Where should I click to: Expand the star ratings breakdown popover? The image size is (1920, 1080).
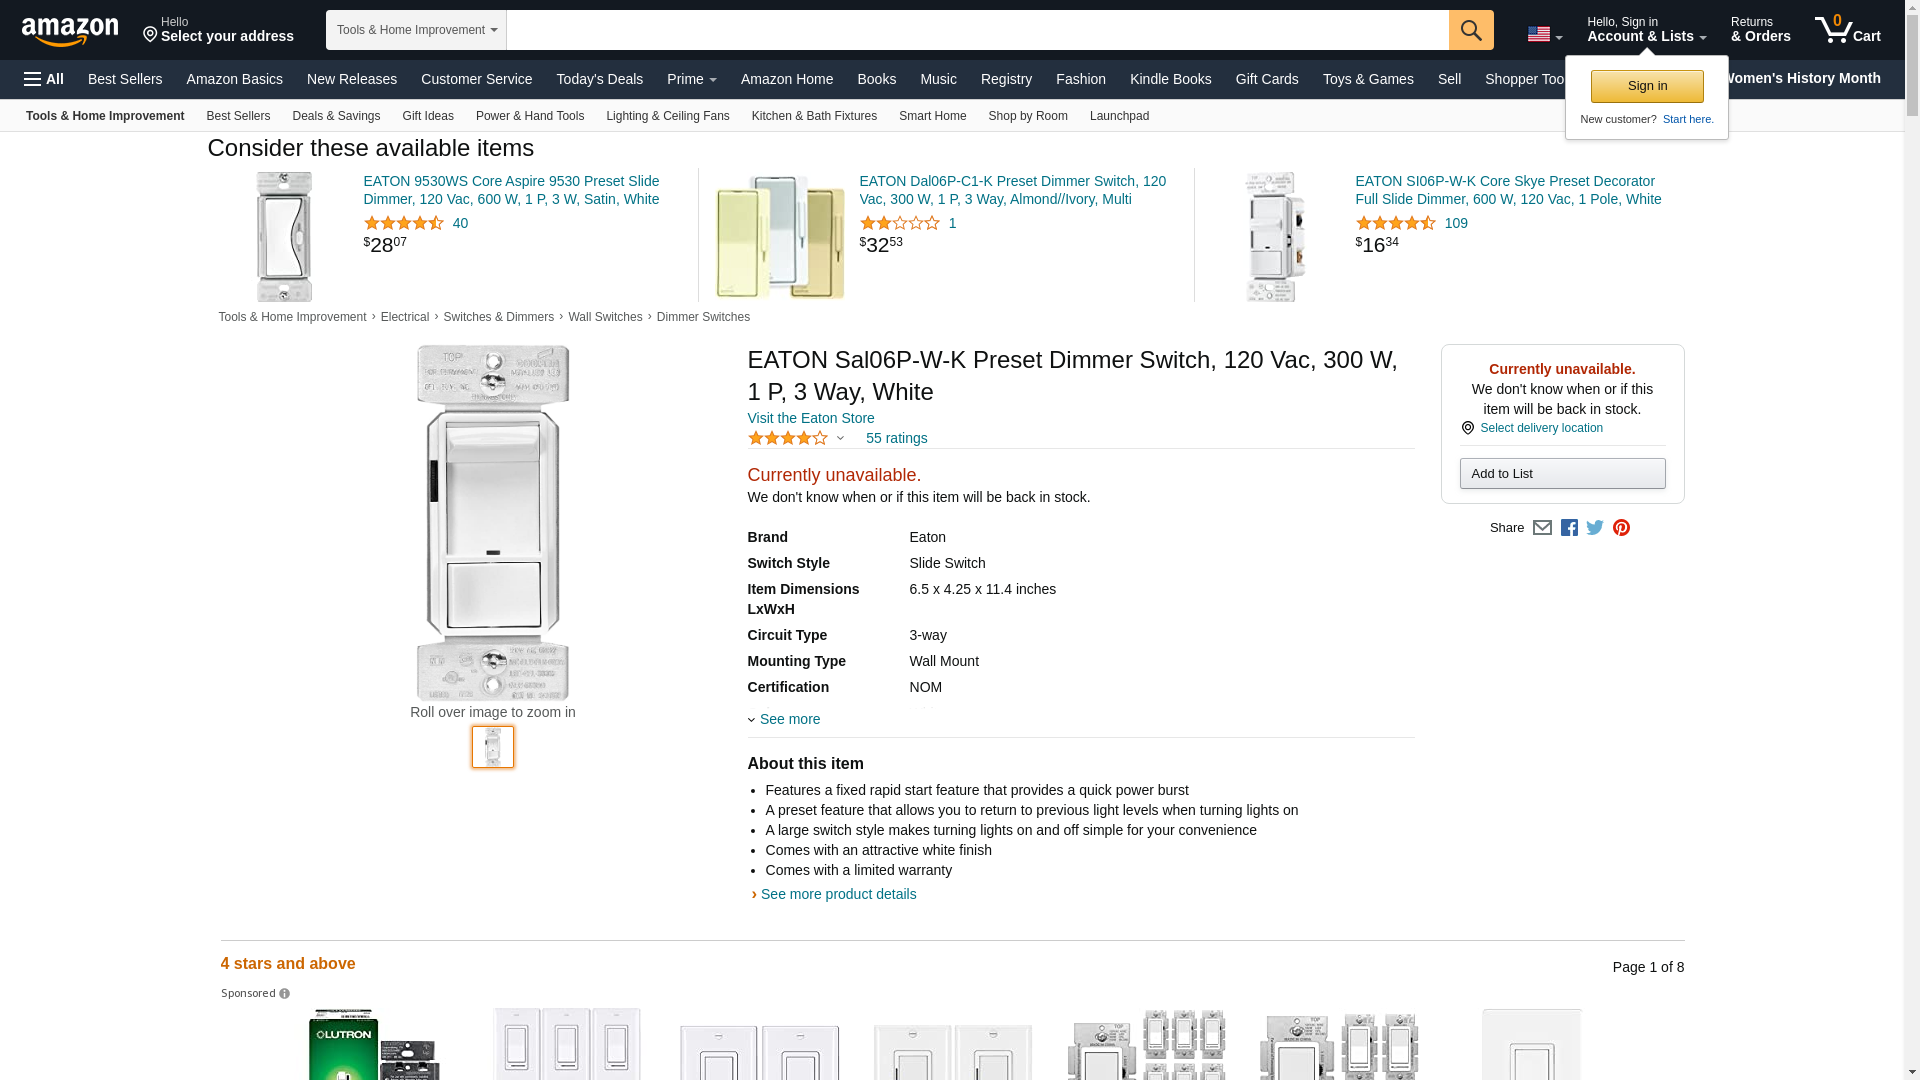(840, 438)
